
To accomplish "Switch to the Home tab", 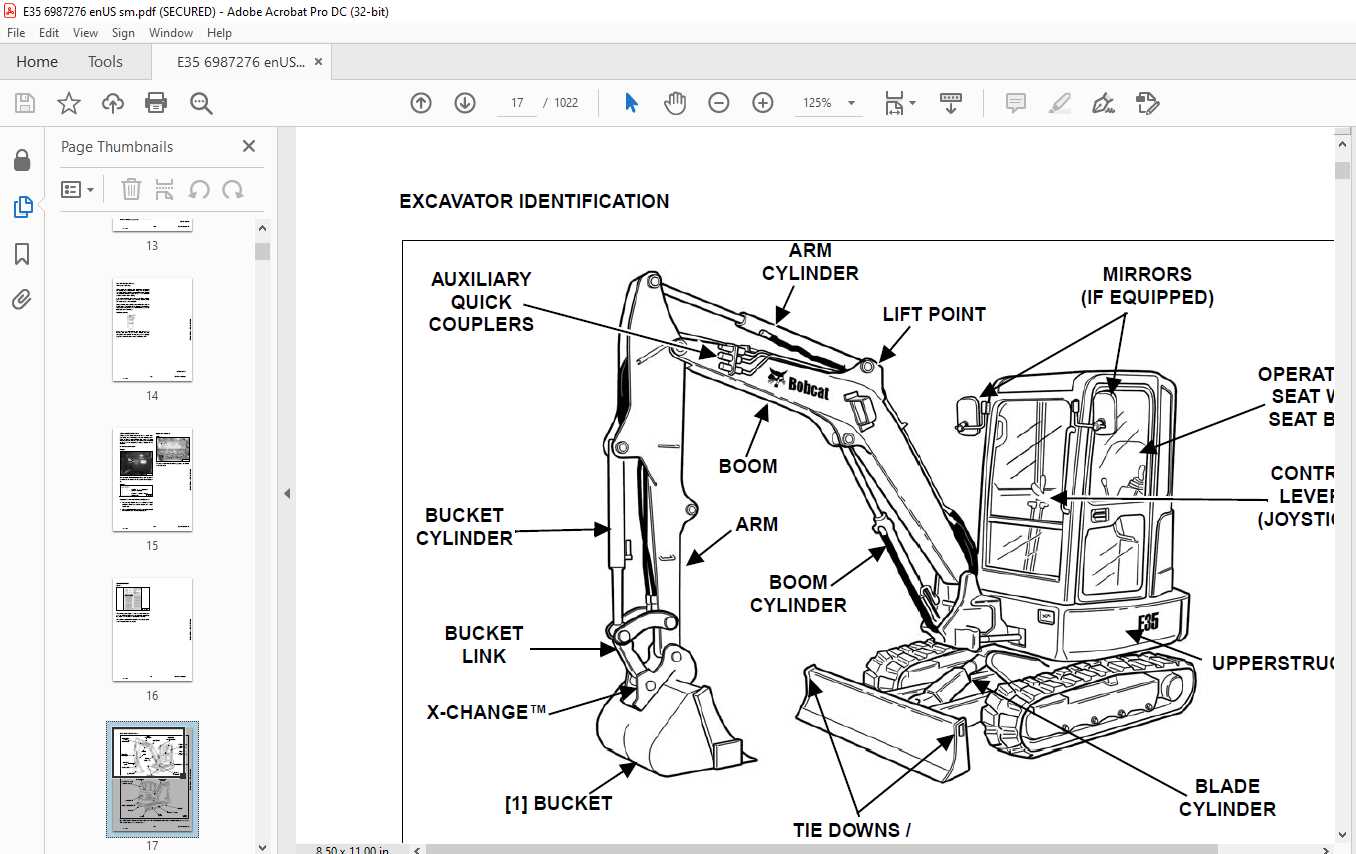I will [x=37, y=62].
